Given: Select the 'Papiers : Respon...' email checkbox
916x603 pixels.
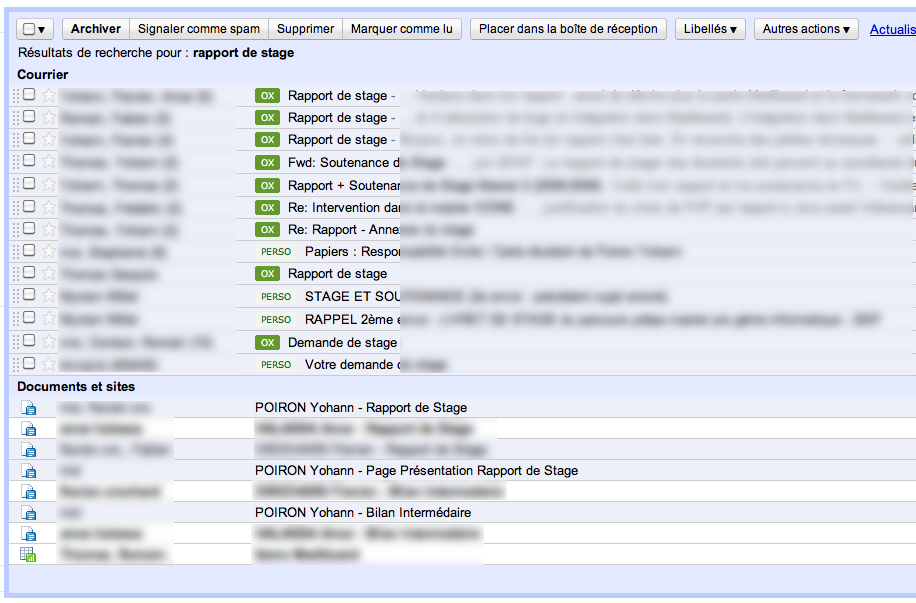Looking at the screenshot, I should point(29,251).
